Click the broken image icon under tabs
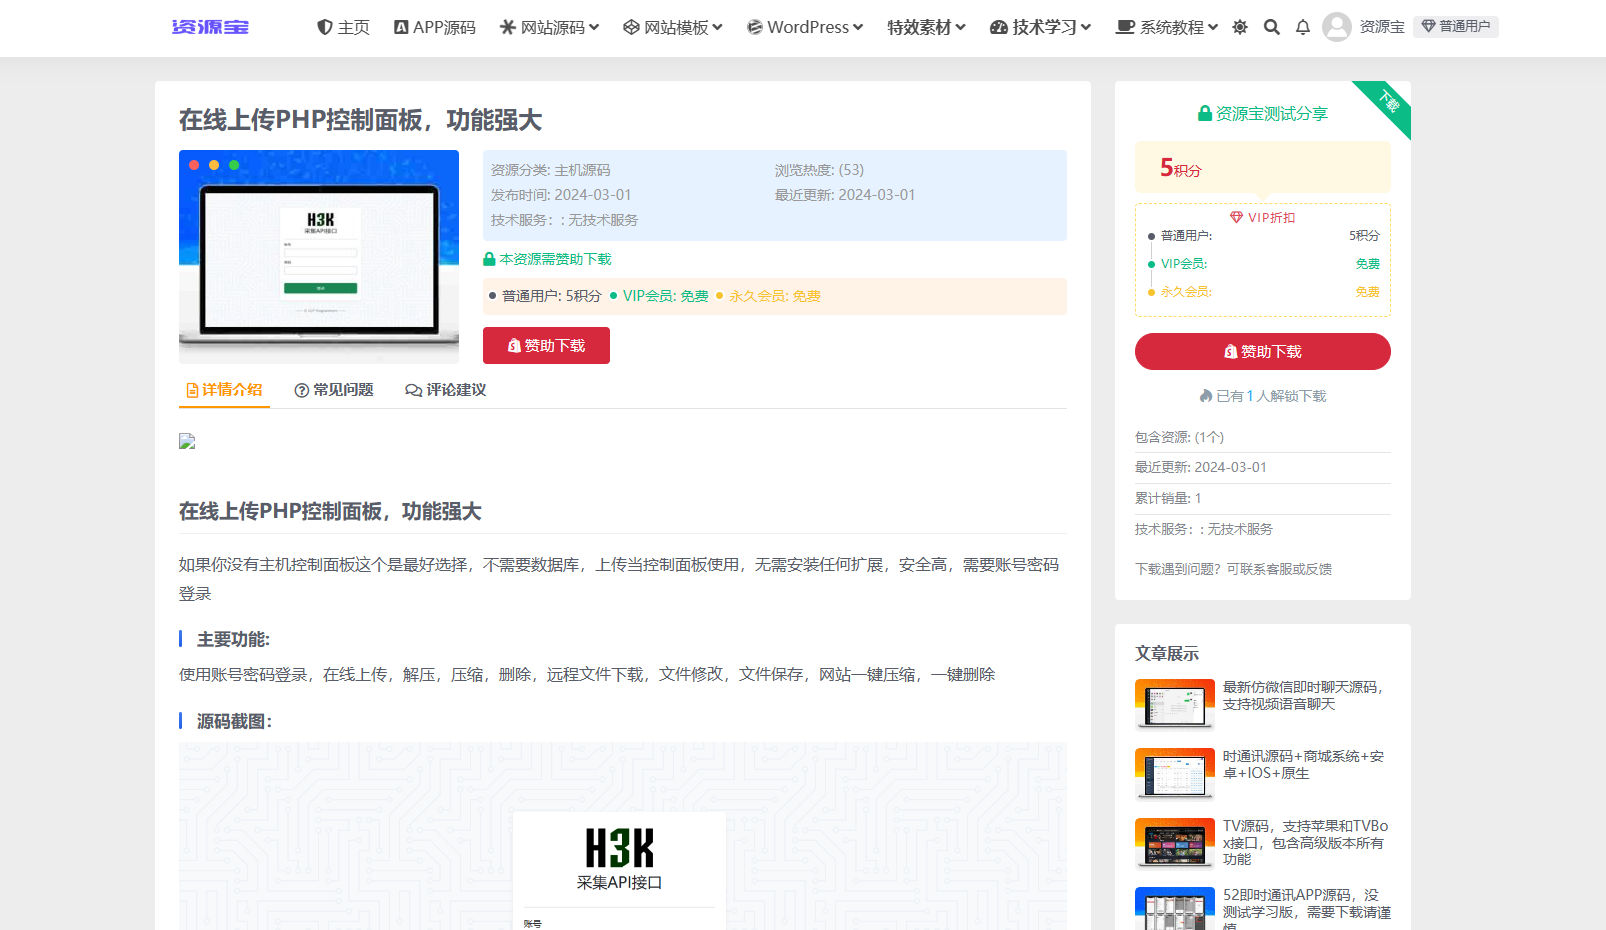1606x930 pixels. click(x=187, y=441)
